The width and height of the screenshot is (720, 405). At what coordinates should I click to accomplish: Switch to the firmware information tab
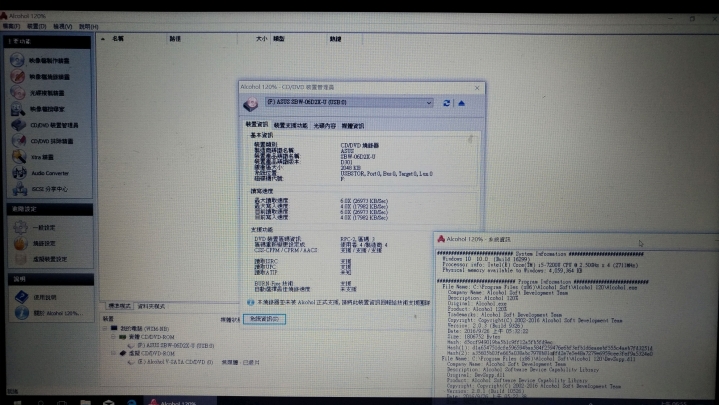pos(353,125)
